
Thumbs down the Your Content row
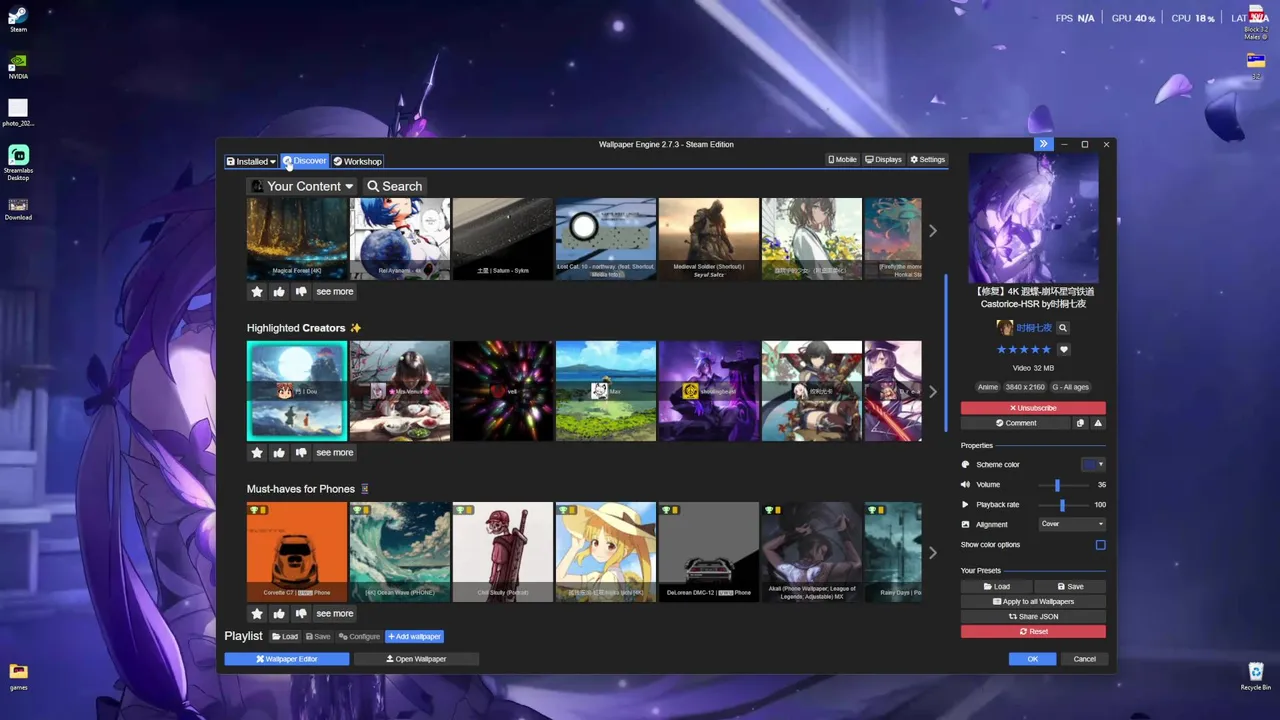301,292
